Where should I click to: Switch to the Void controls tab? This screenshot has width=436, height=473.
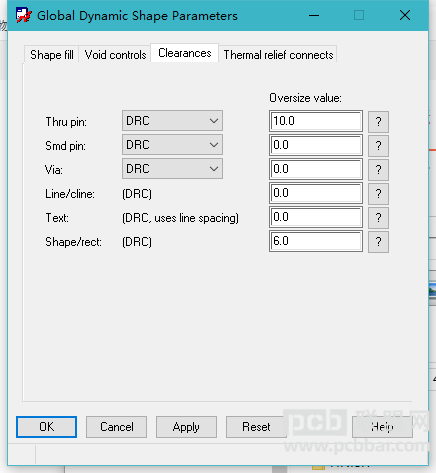coord(115,54)
